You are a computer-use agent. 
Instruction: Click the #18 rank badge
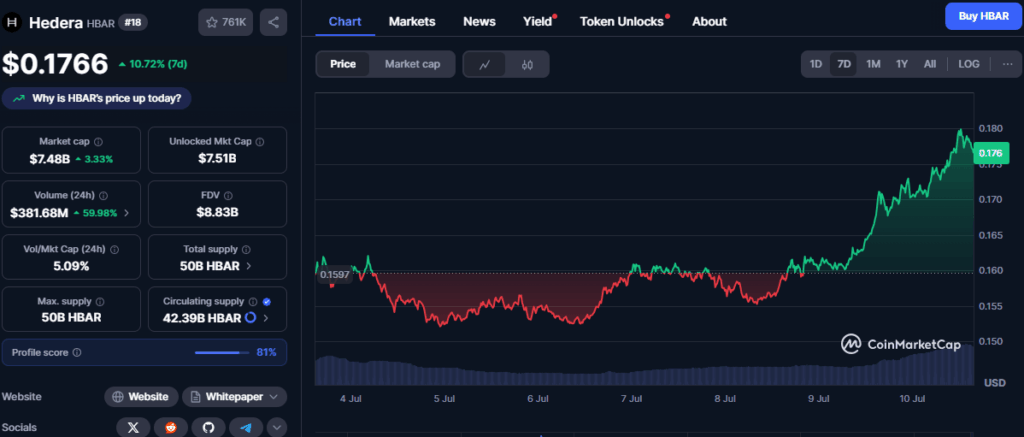tap(133, 22)
